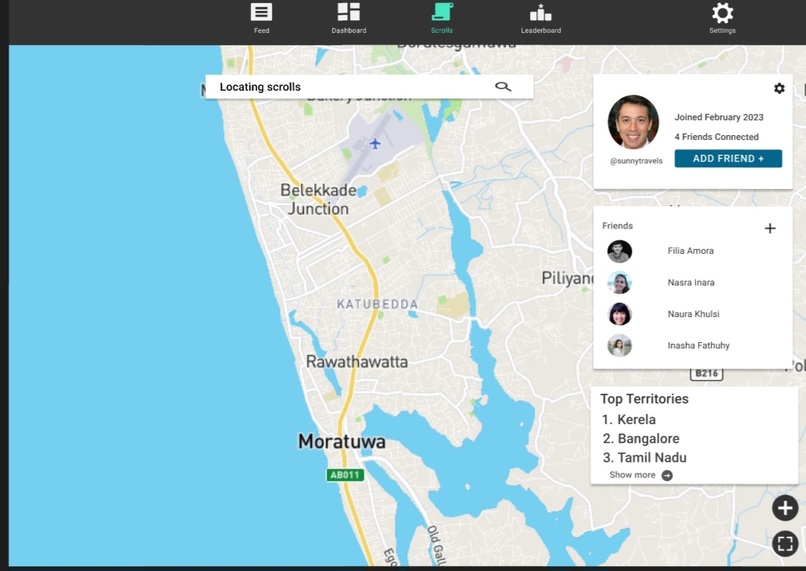The width and height of the screenshot is (806, 571).
Task: Click the plus icon beside Friends
Action: (x=770, y=228)
